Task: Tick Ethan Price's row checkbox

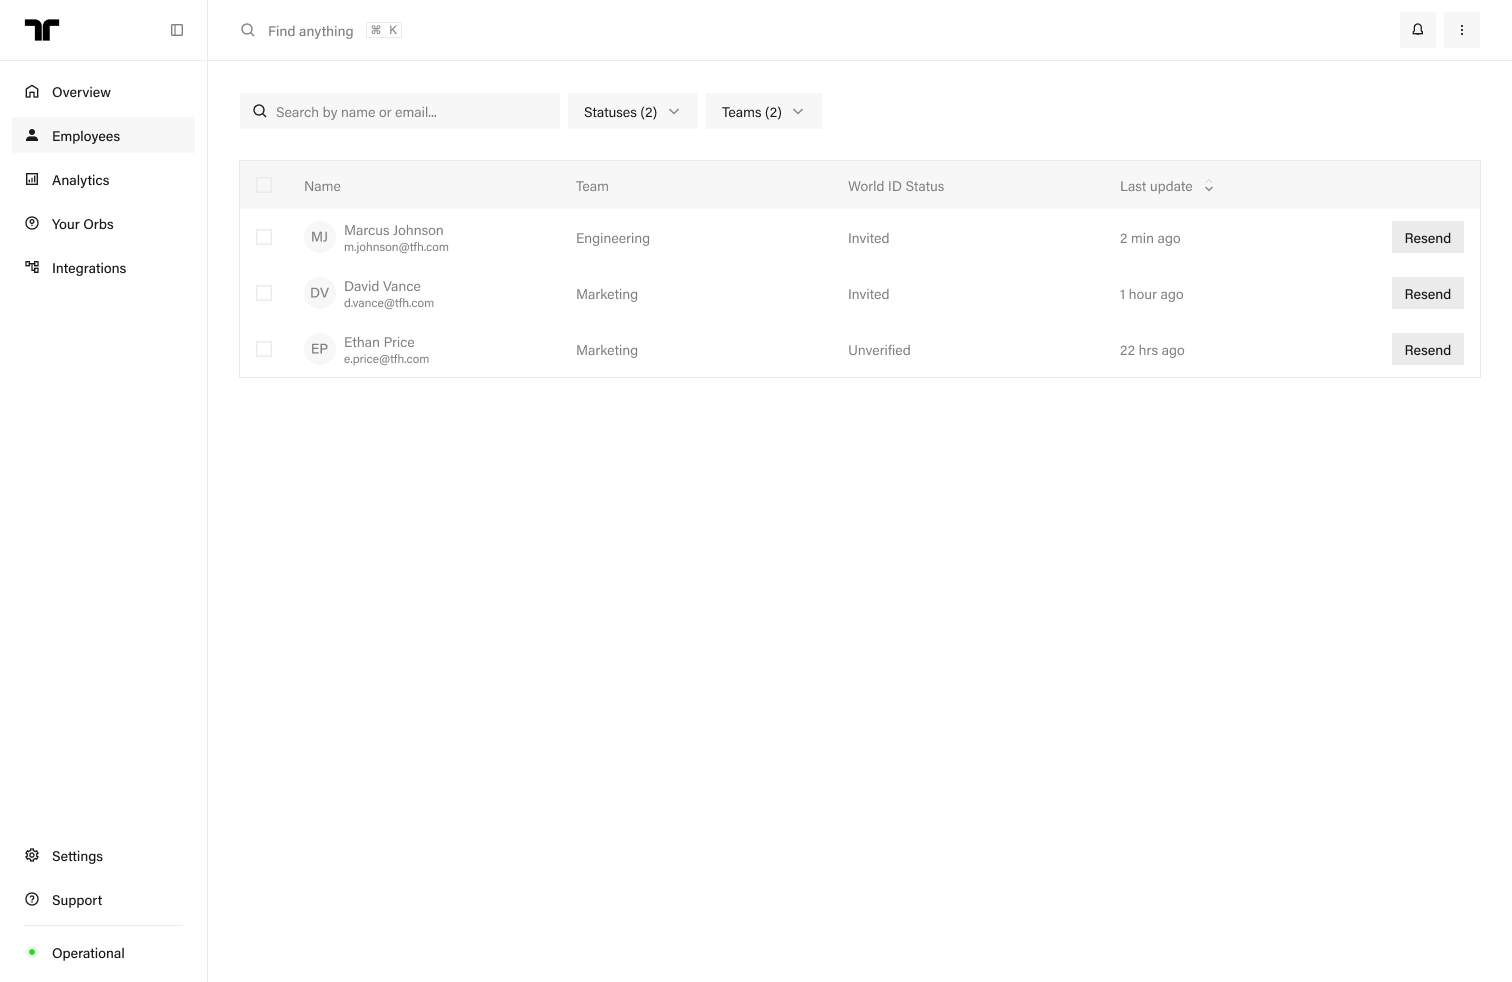Action: point(264,349)
